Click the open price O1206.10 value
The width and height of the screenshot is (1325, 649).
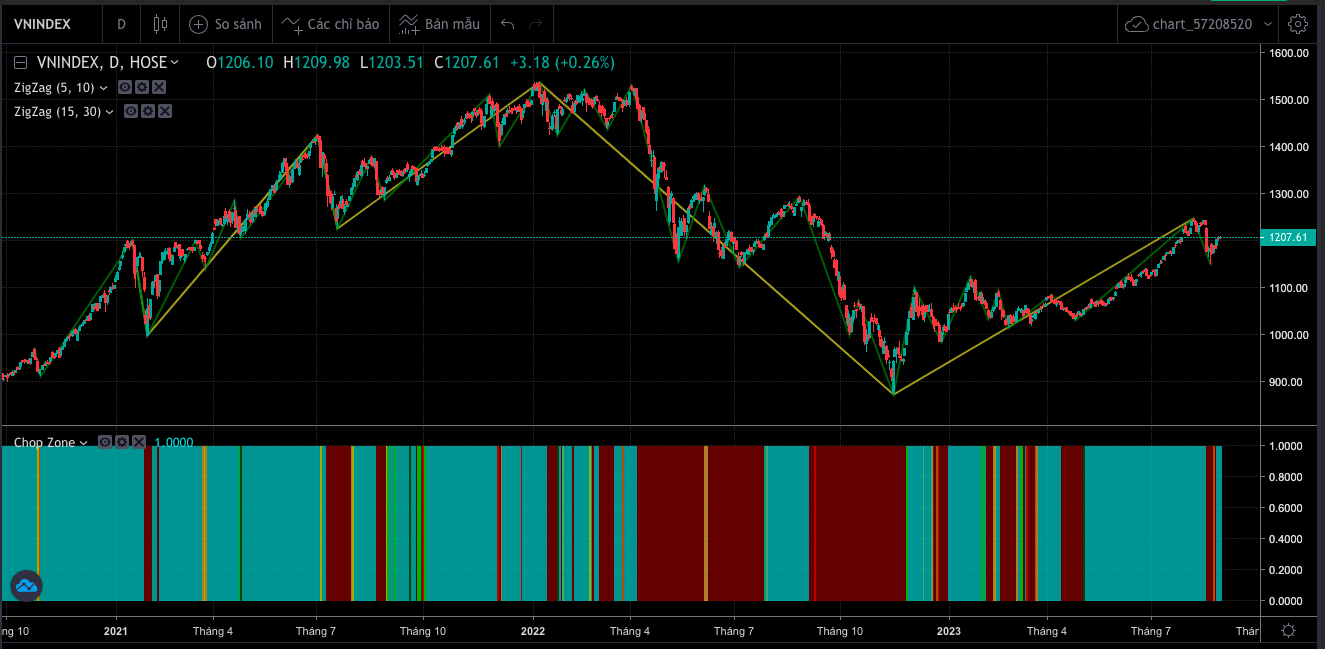pos(240,63)
